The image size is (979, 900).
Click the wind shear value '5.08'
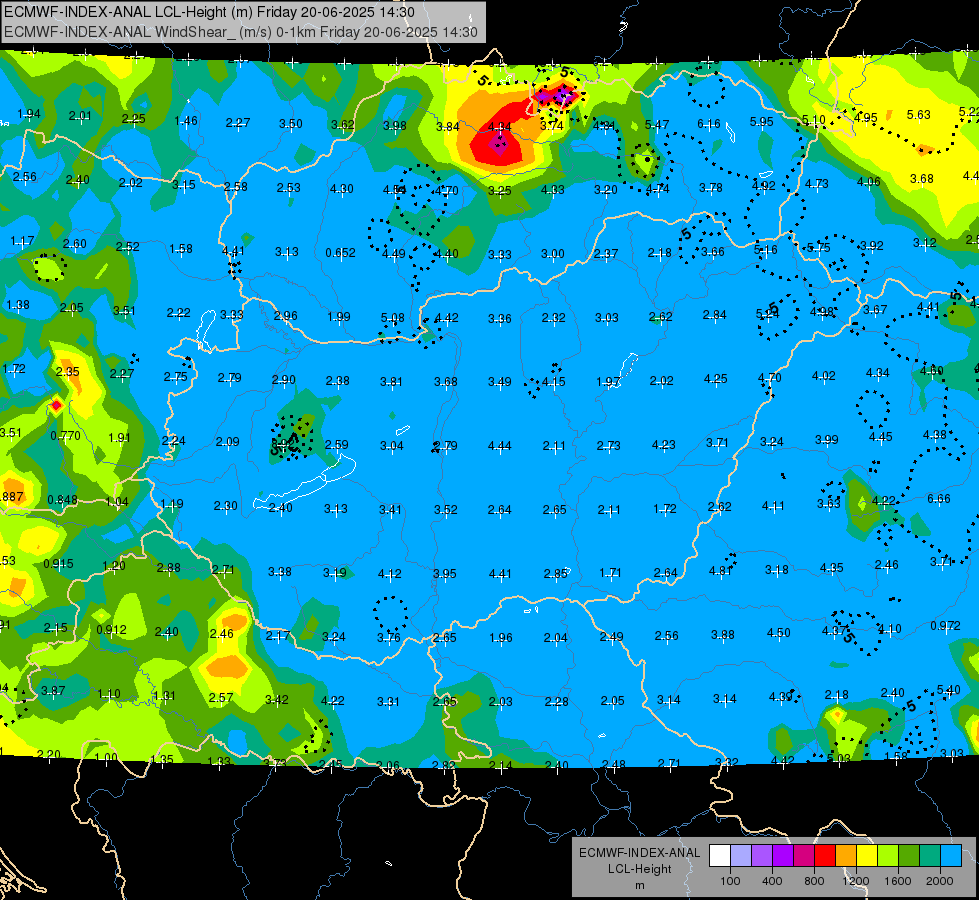(x=392, y=319)
